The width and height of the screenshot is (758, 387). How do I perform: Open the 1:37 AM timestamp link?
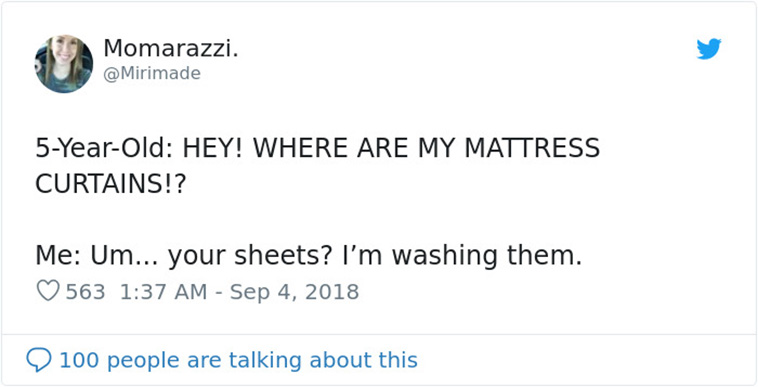pyautogui.click(x=163, y=292)
